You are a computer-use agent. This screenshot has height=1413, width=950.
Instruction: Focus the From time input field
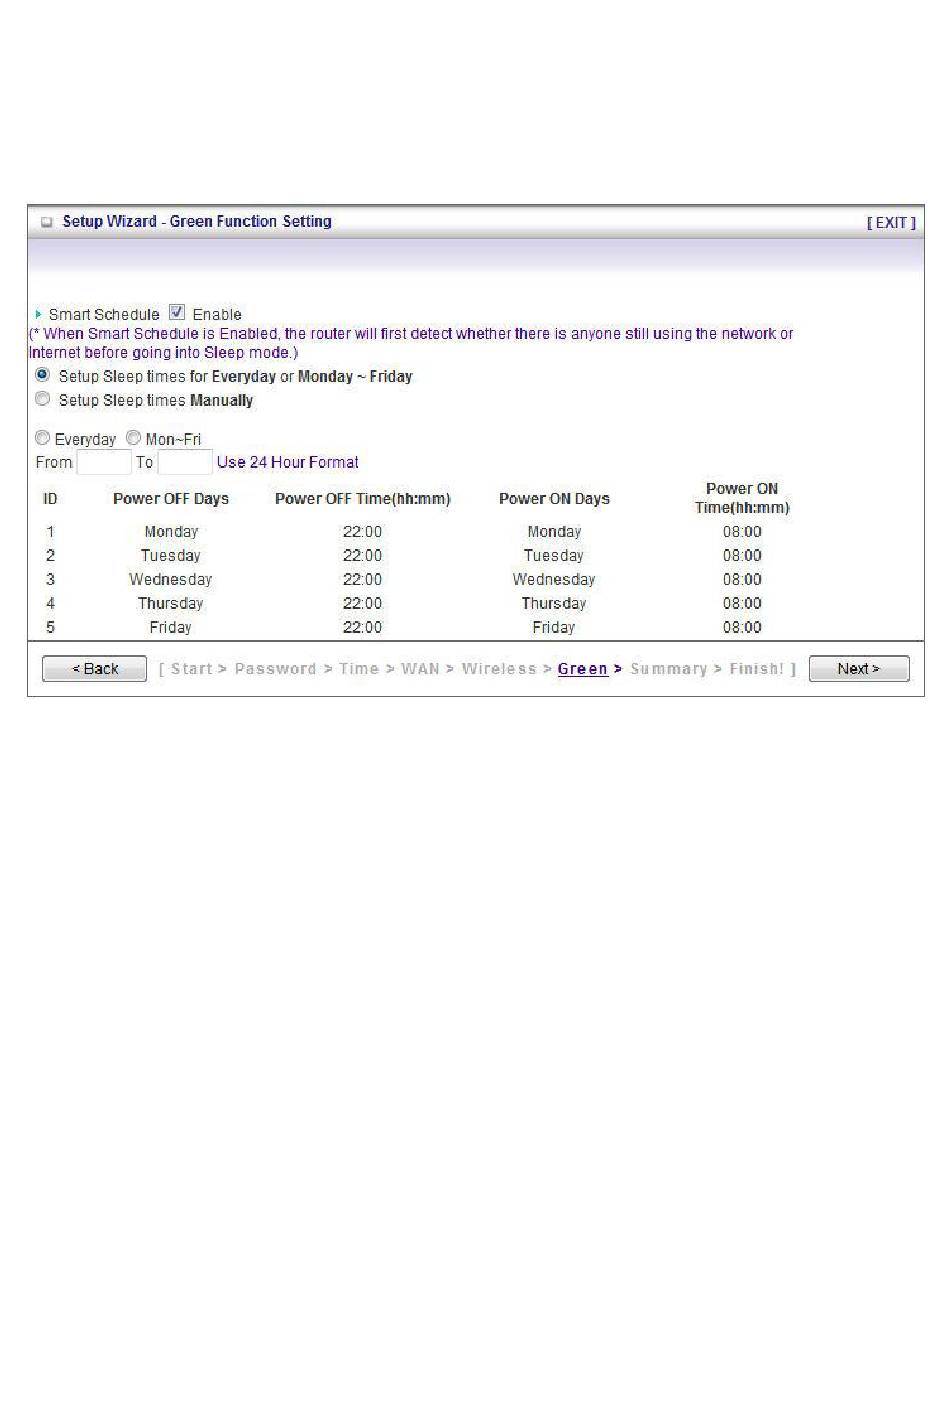104,462
